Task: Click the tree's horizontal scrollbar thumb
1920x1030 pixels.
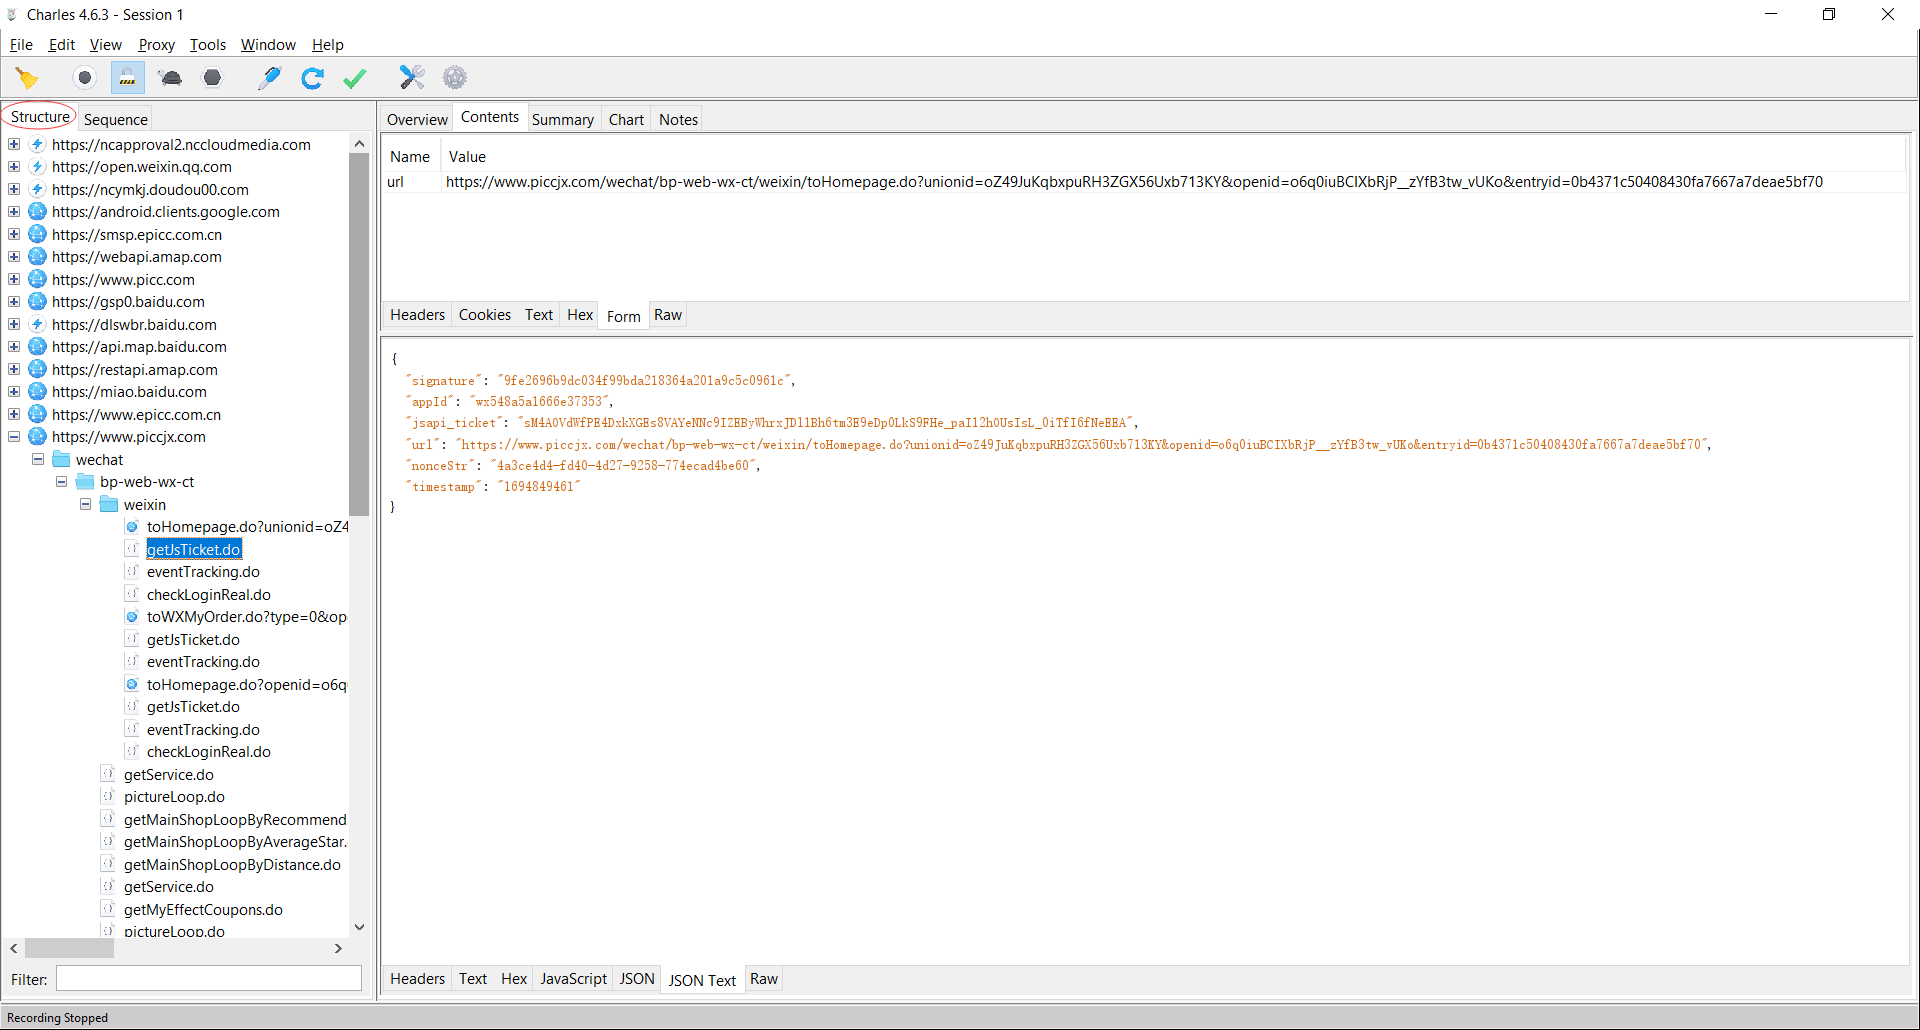Action: (x=69, y=948)
